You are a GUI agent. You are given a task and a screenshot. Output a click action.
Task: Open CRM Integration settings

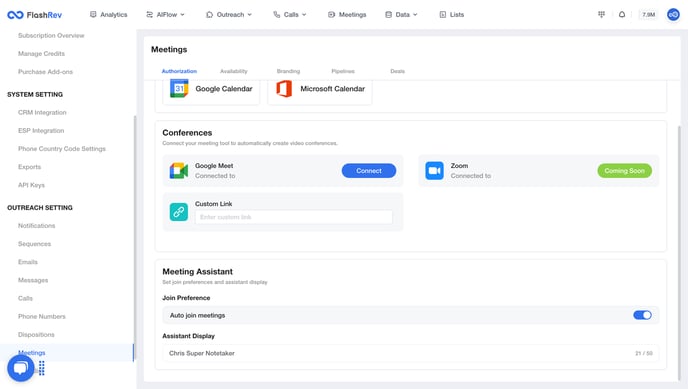tap(42, 112)
